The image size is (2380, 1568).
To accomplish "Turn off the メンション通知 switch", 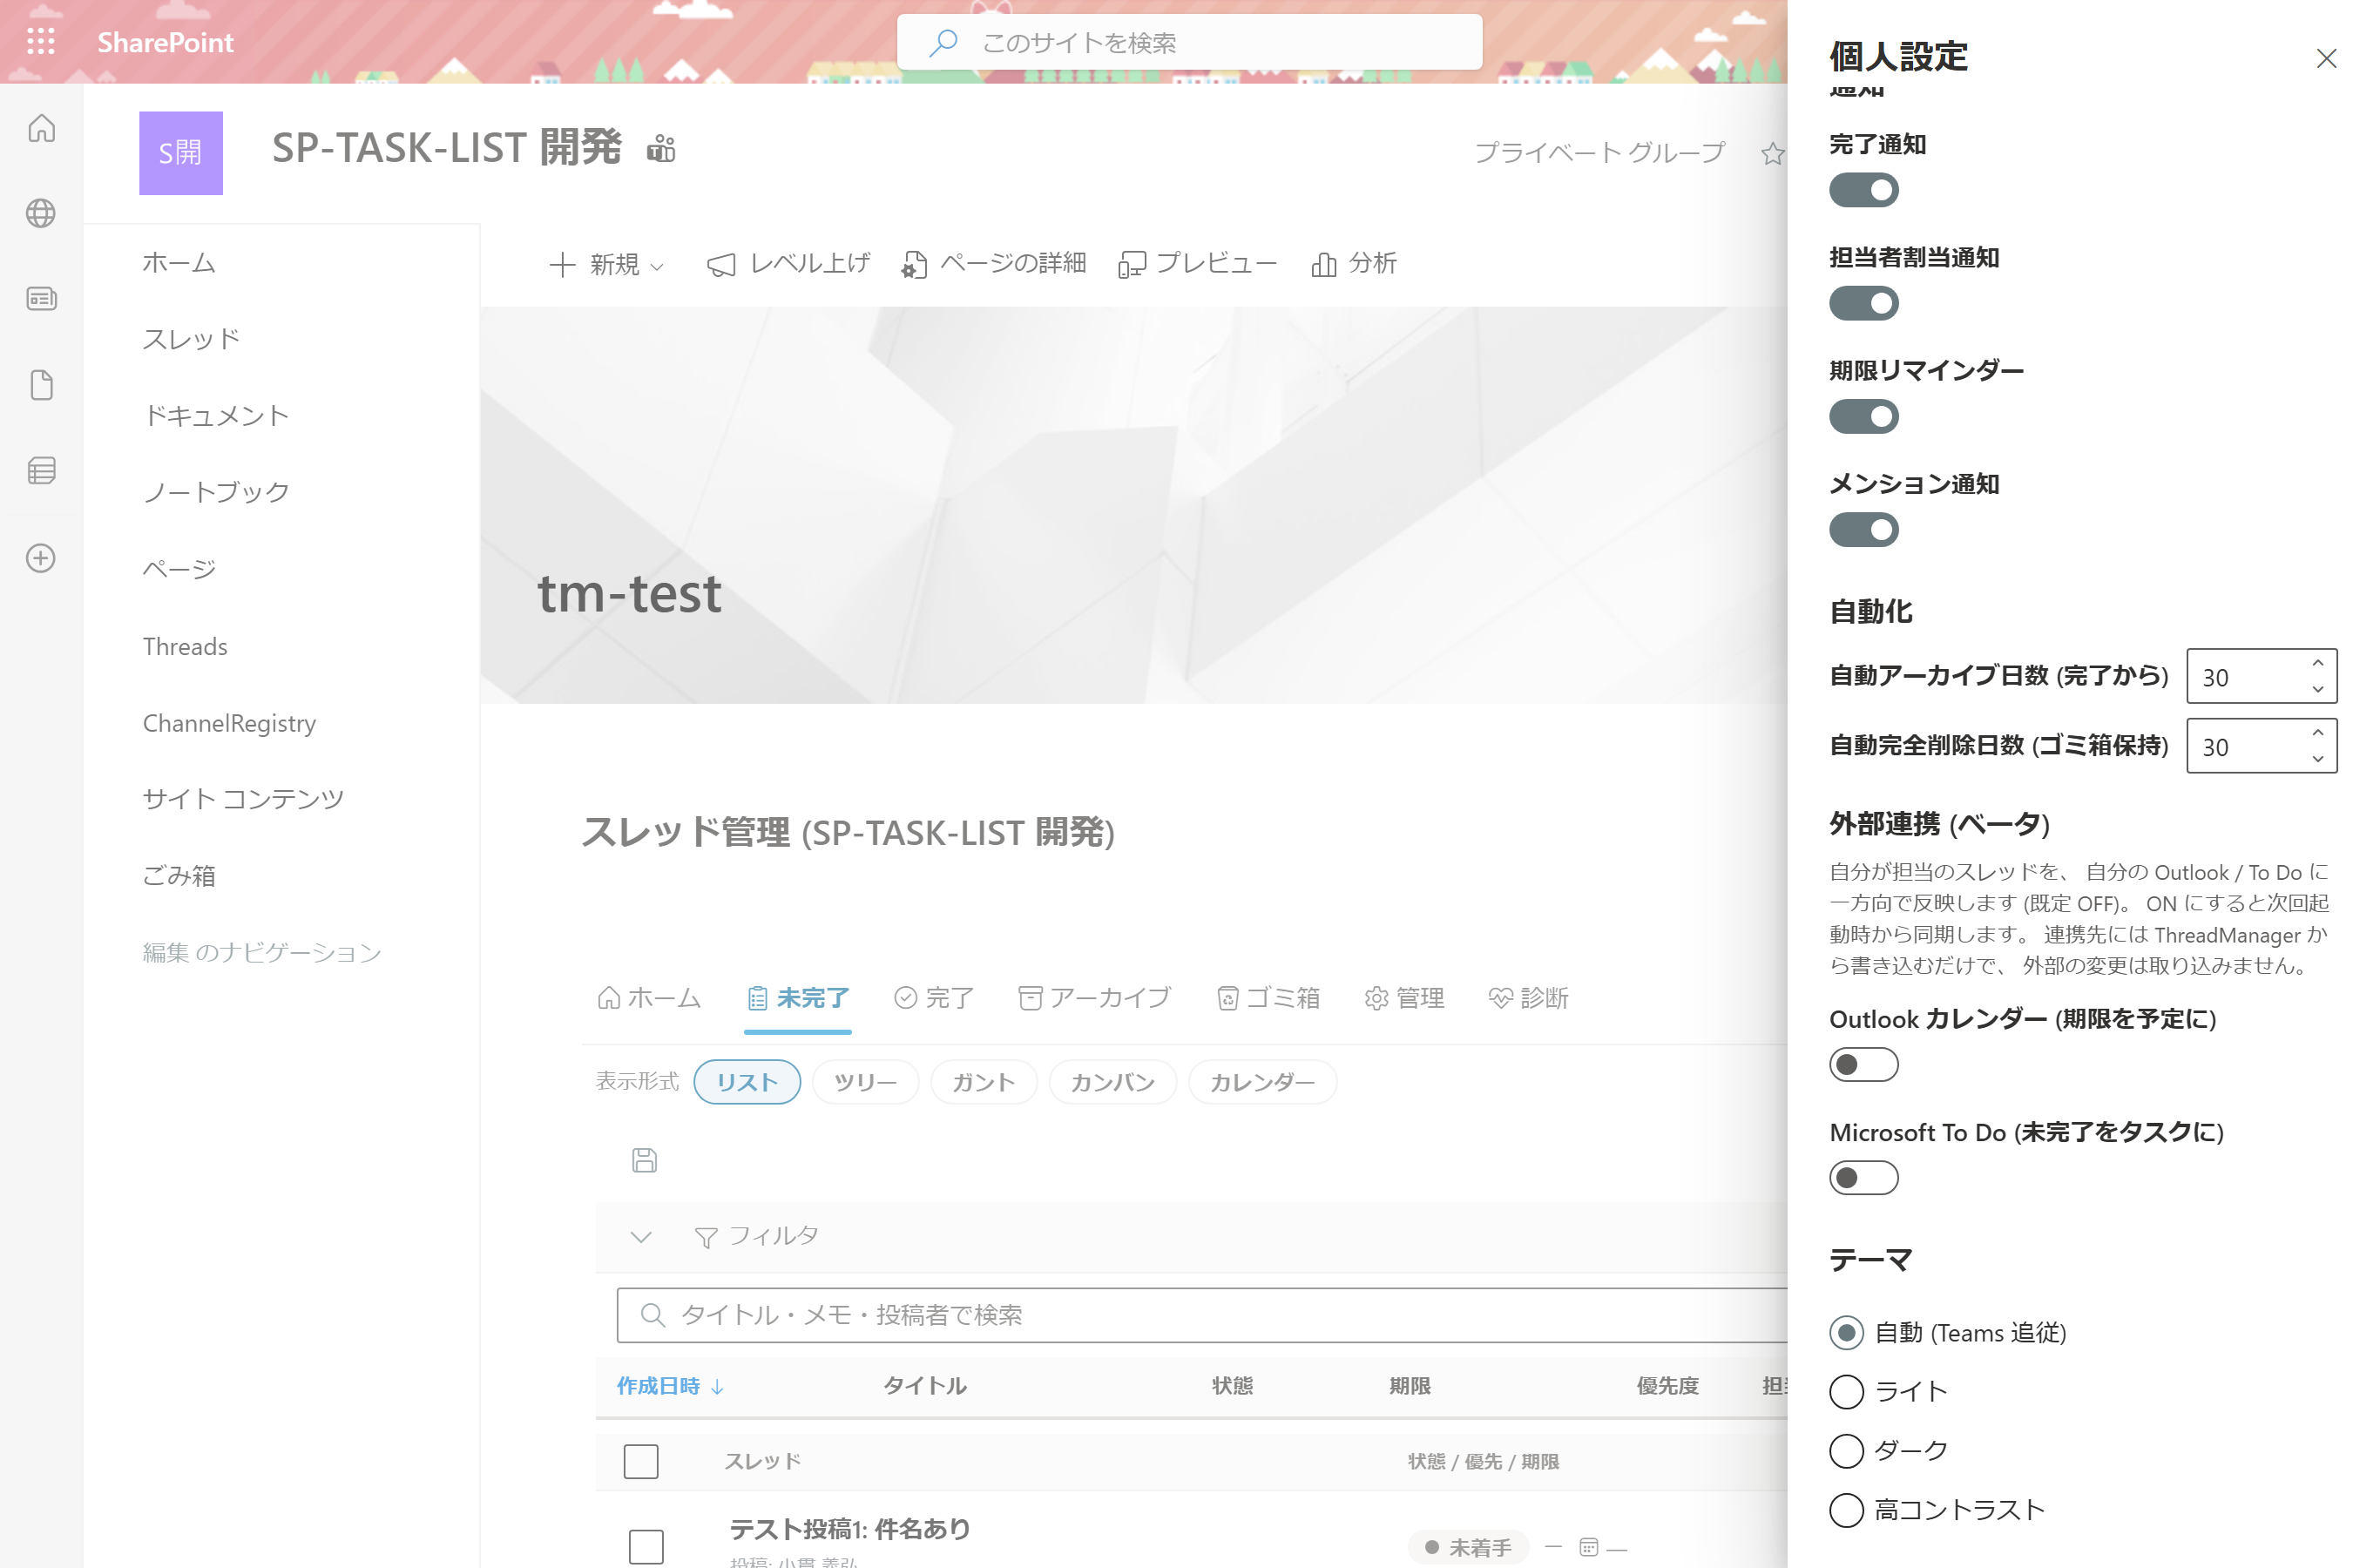I will (1864, 530).
